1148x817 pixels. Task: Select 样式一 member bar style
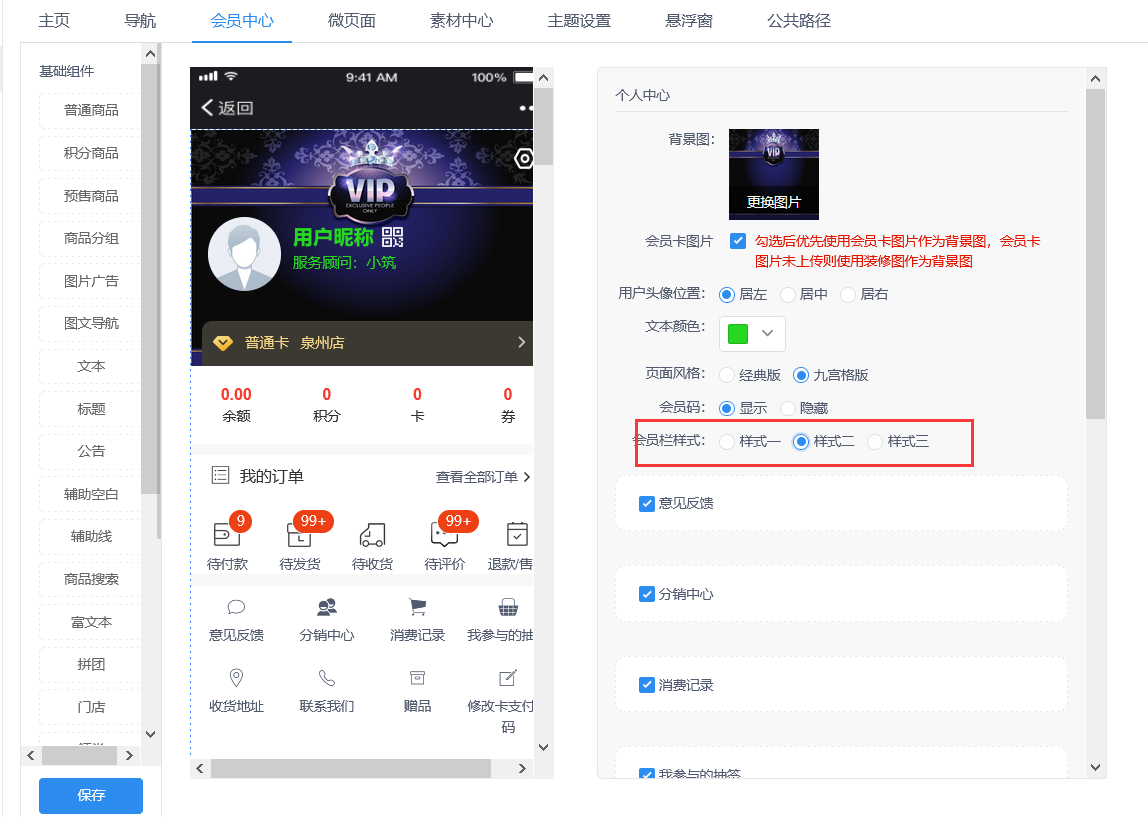(727, 441)
